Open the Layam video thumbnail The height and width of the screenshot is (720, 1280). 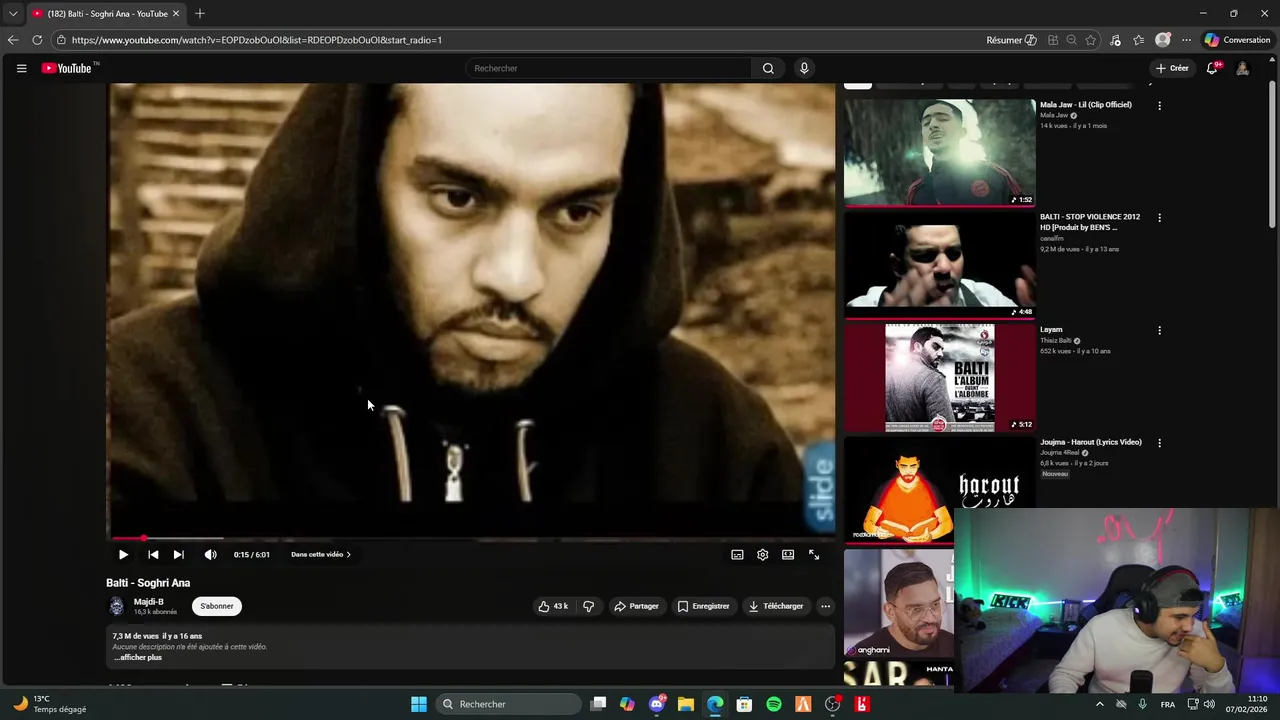[x=940, y=377]
